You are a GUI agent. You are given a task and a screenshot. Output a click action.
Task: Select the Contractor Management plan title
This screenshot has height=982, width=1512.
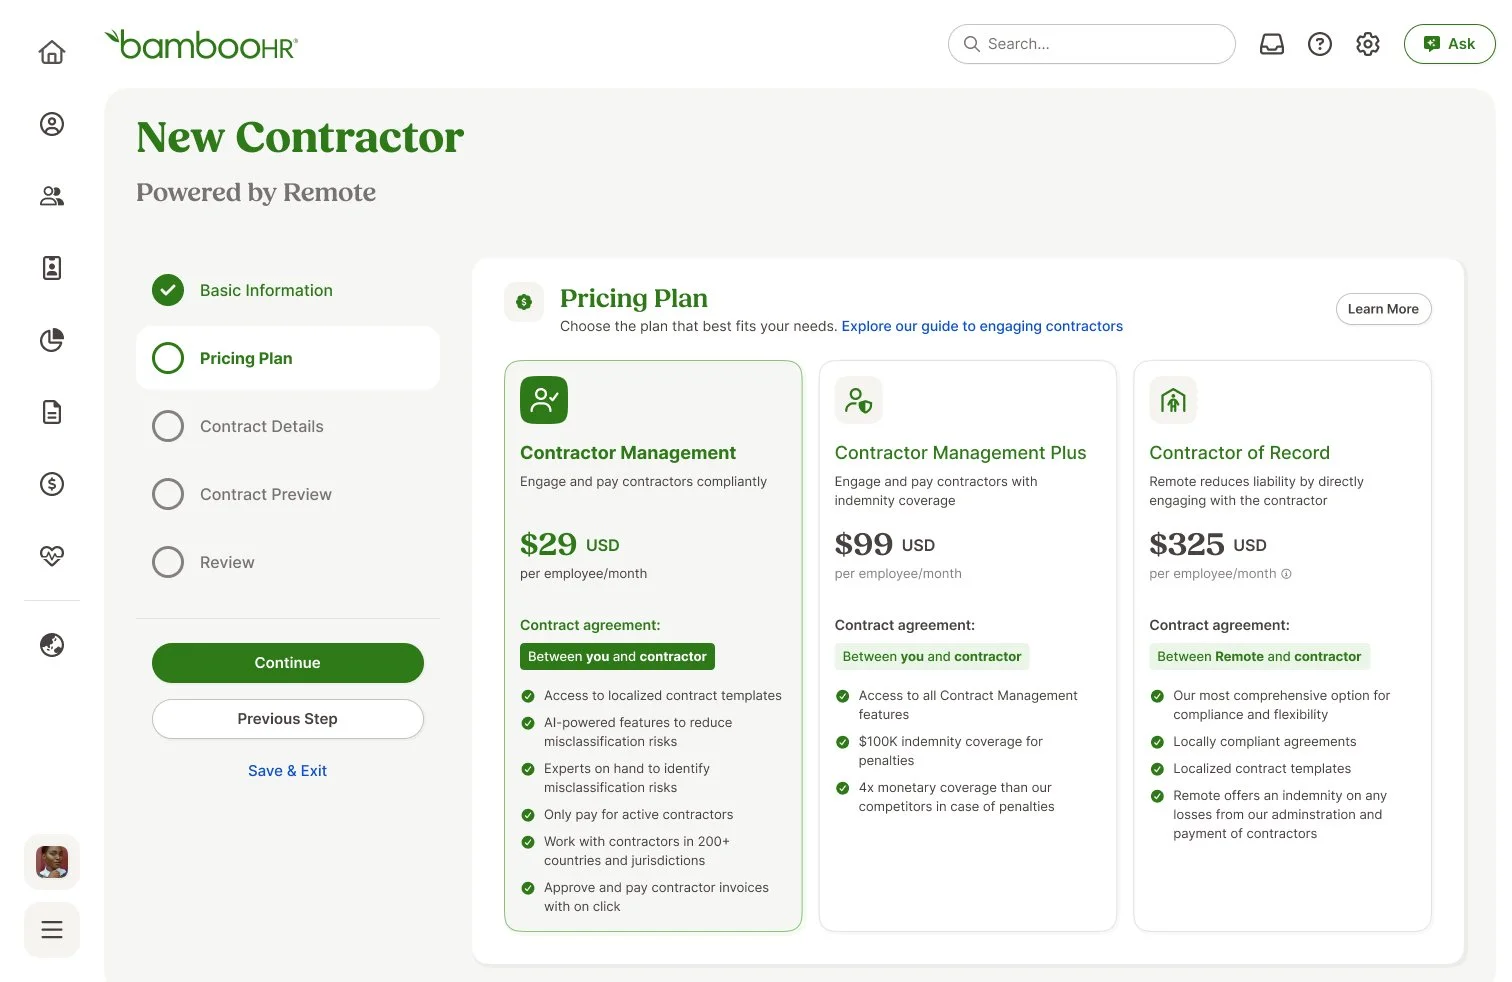[x=628, y=453]
